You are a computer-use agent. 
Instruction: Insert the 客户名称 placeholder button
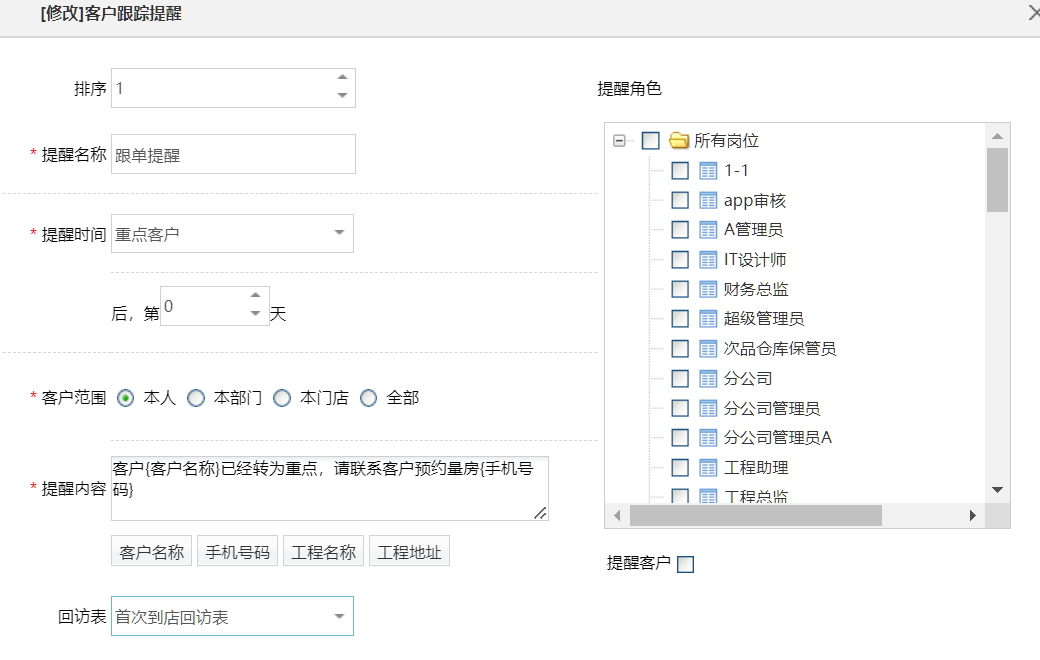coord(152,552)
